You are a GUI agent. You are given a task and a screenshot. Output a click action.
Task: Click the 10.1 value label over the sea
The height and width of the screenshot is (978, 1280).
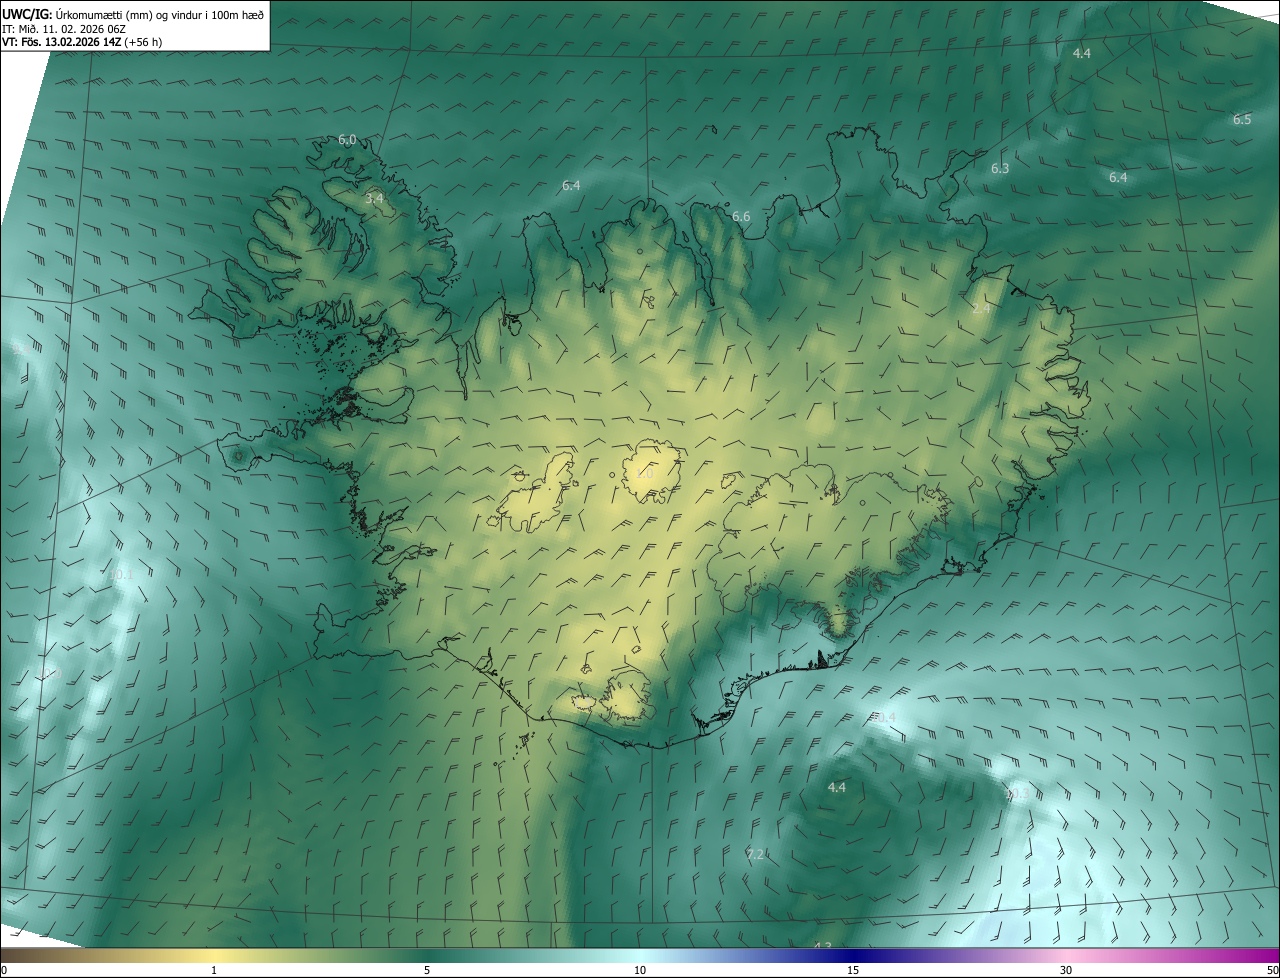tap(120, 576)
